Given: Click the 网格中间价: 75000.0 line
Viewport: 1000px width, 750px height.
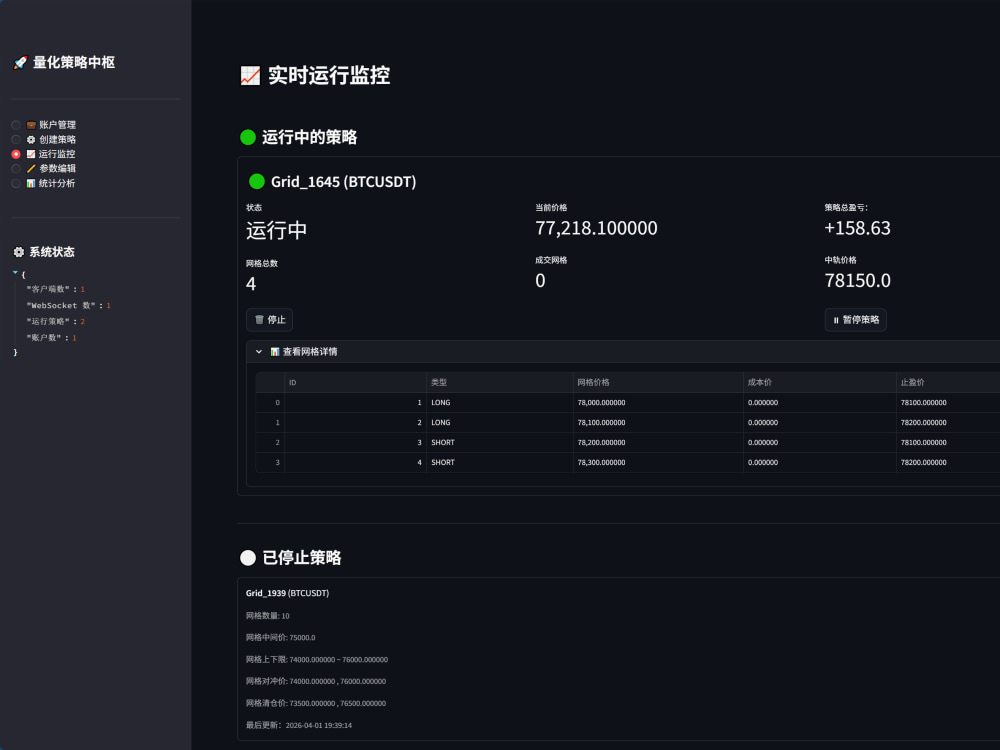Looking at the screenshot, I should [281, 638].
